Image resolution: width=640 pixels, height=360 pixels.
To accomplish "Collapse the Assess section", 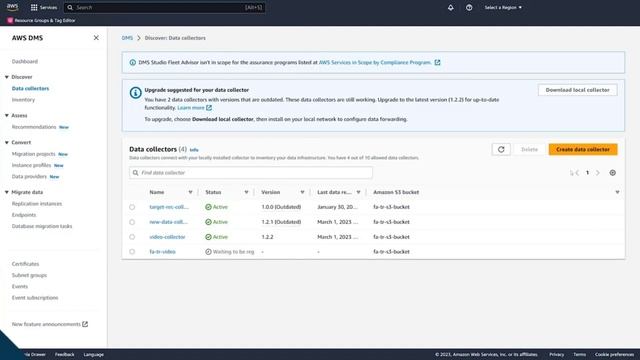I will coord(7,116).
